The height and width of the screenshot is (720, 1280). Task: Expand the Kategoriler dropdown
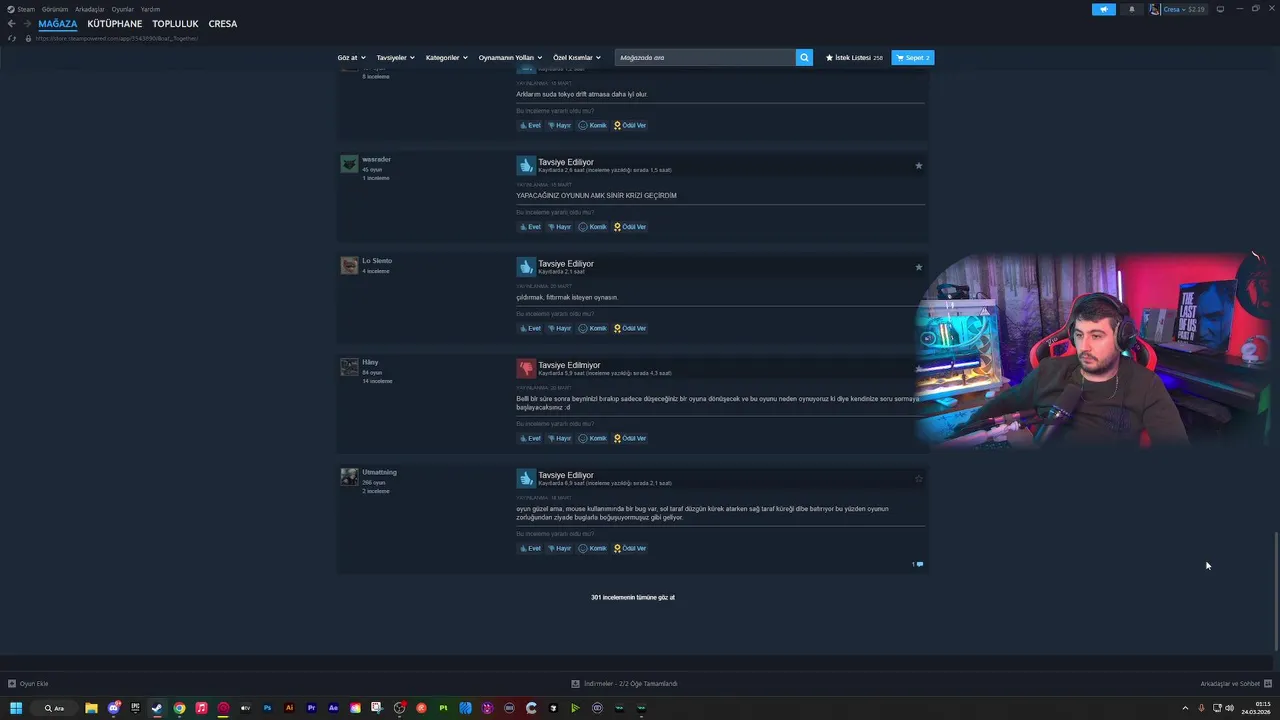tap(447, 57)
